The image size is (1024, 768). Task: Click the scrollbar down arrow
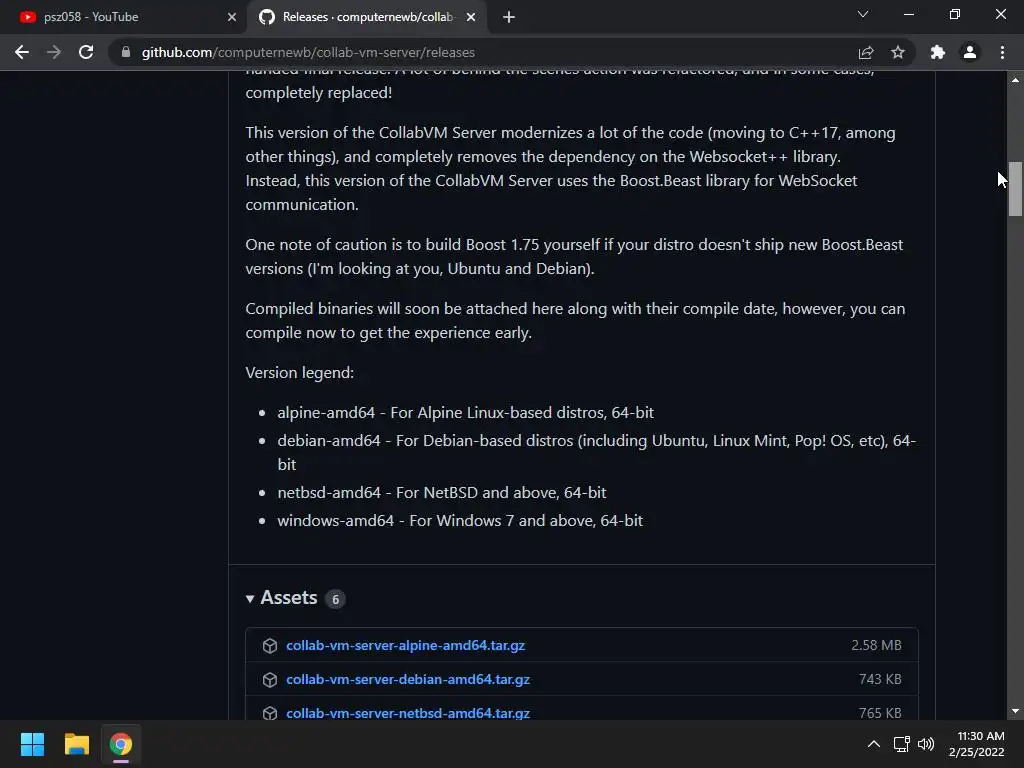[x=1015, y=711]
